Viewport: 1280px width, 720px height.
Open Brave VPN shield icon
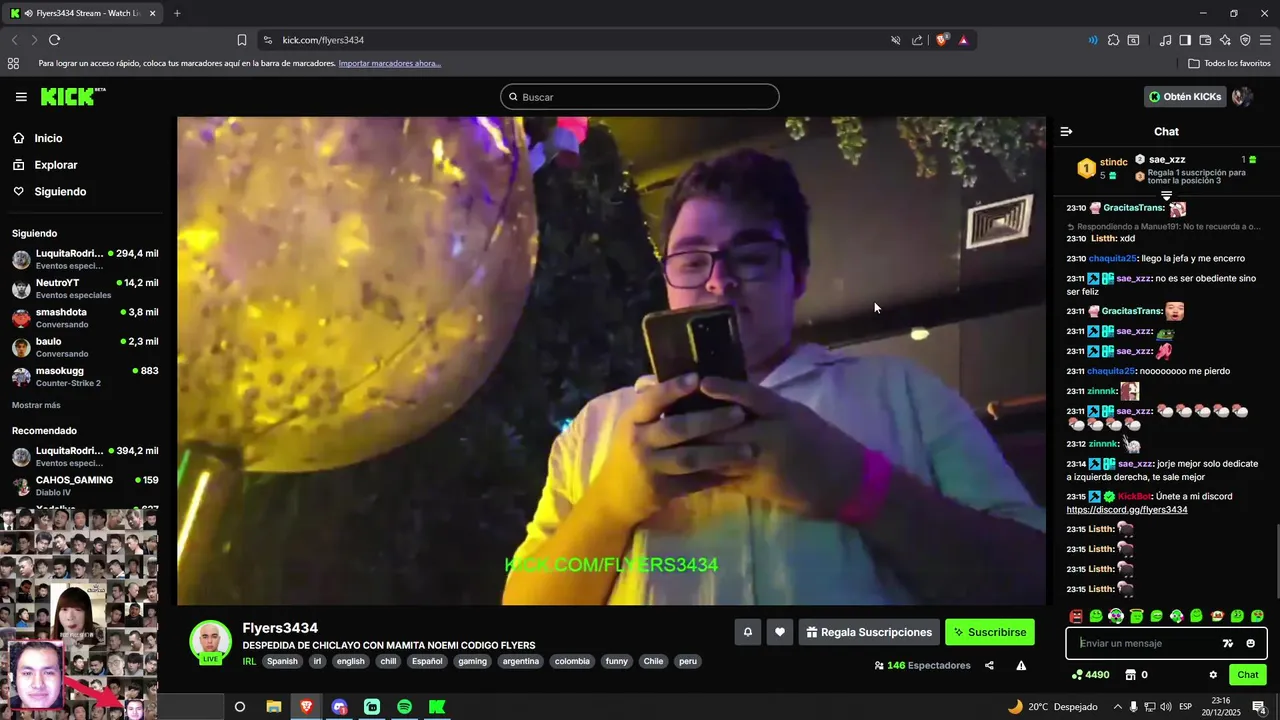click(1245, 40)
